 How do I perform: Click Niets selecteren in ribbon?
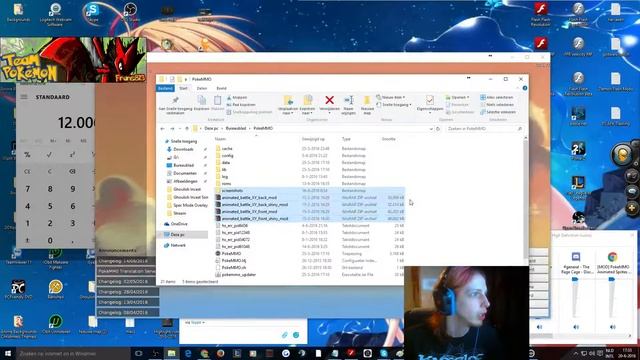(497, 104)
